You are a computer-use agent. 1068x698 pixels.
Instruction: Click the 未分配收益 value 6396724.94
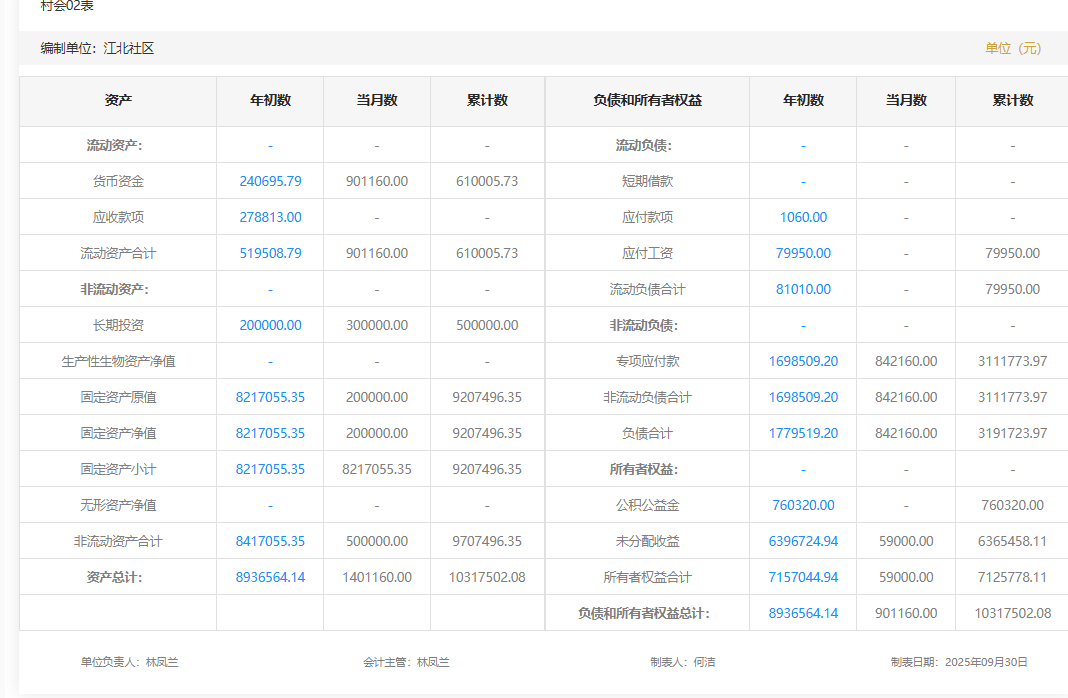click(803, 541)
